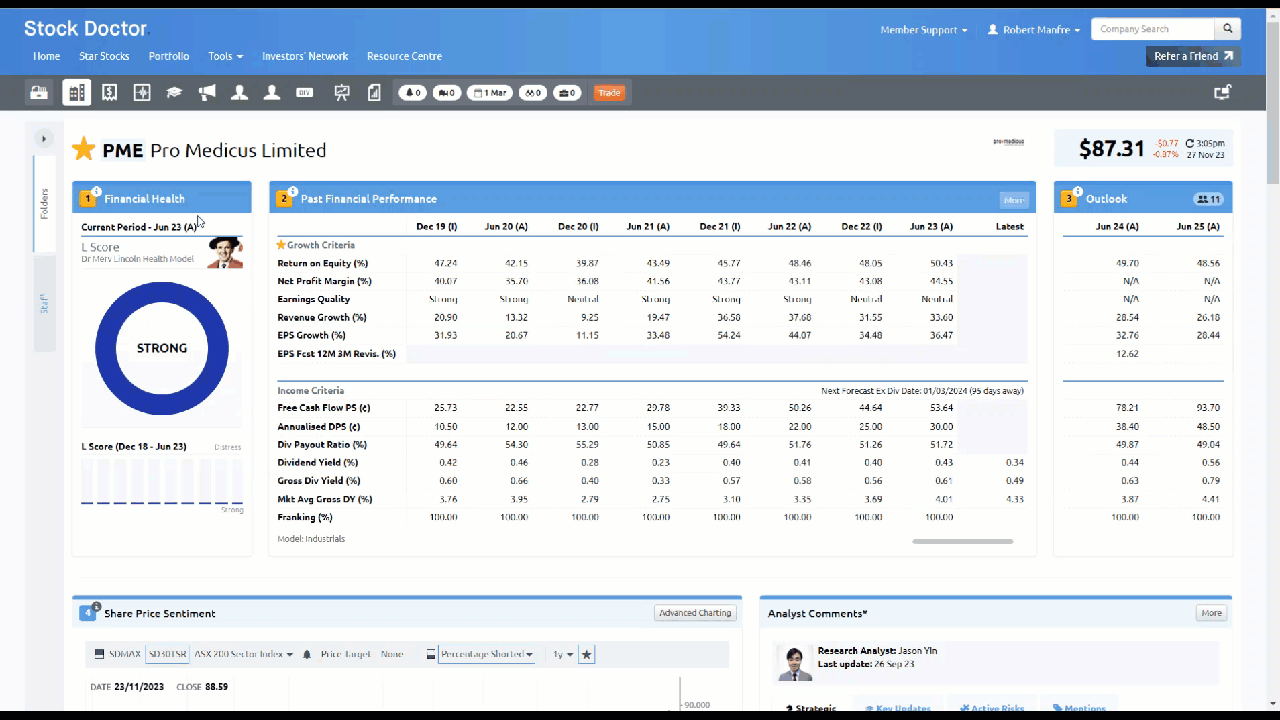Toggle the SDSDTSR chart overlay
The image size is (1280, 720).
click(167, 654)
